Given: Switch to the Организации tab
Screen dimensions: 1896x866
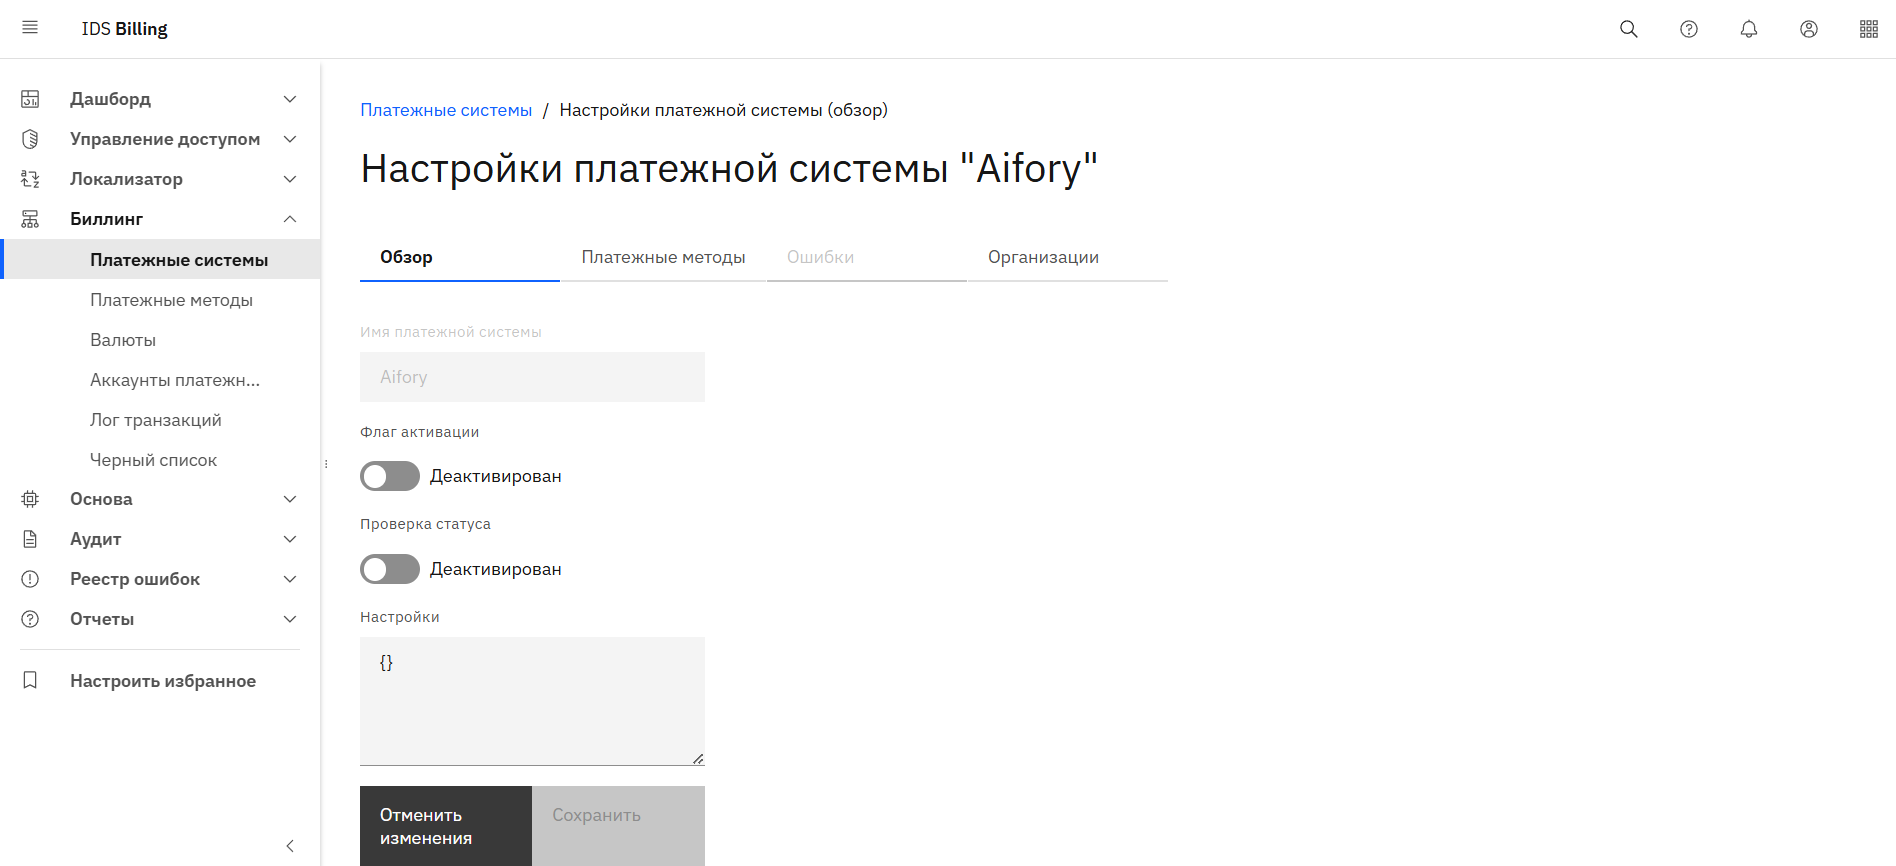Looking at the screenshot, I should coord(1043,257).
